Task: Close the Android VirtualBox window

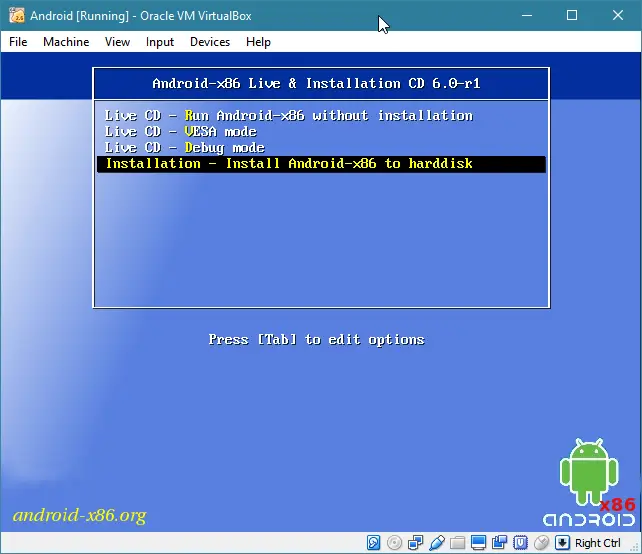Action: point(618,16)
